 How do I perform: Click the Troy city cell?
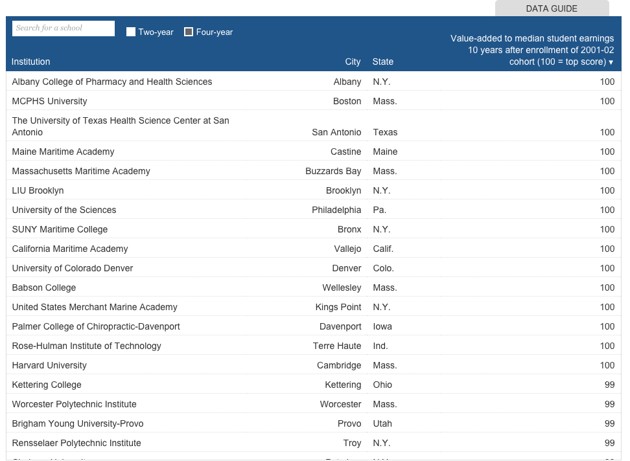(352, 443)
